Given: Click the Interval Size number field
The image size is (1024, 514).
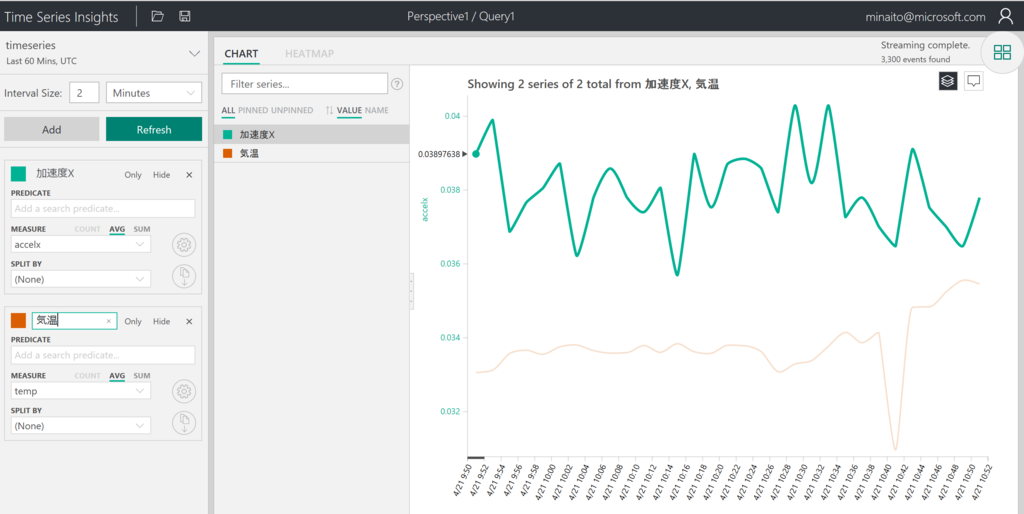Looking at the screenshot, I should tap(84, 93).
